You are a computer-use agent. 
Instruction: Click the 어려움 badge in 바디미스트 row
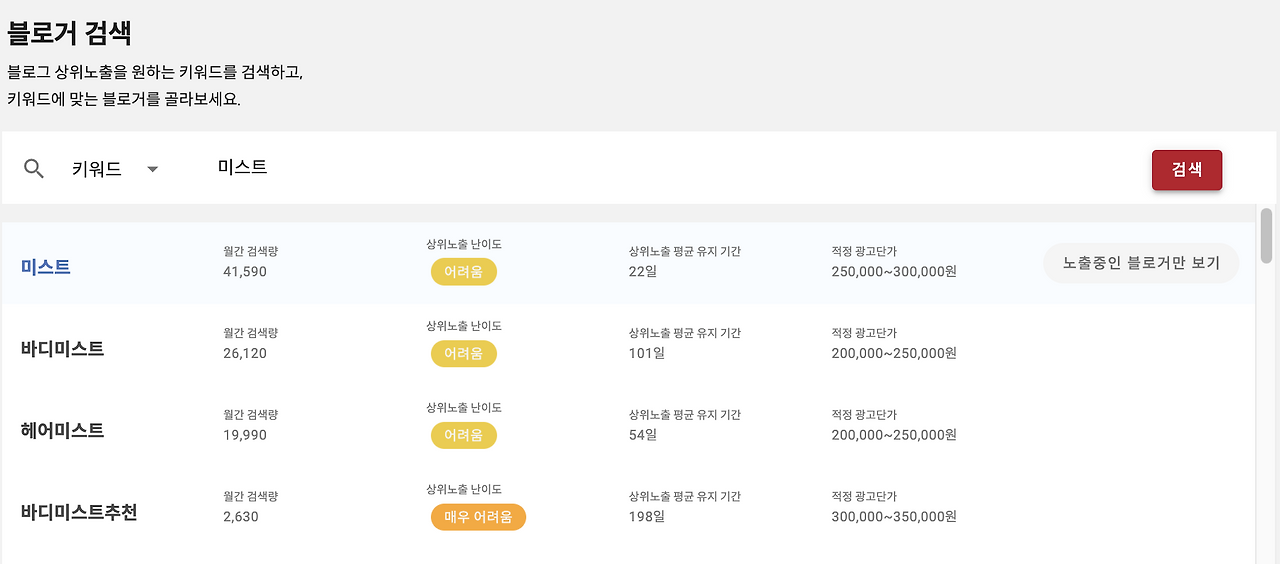click(x=463, y=354)
